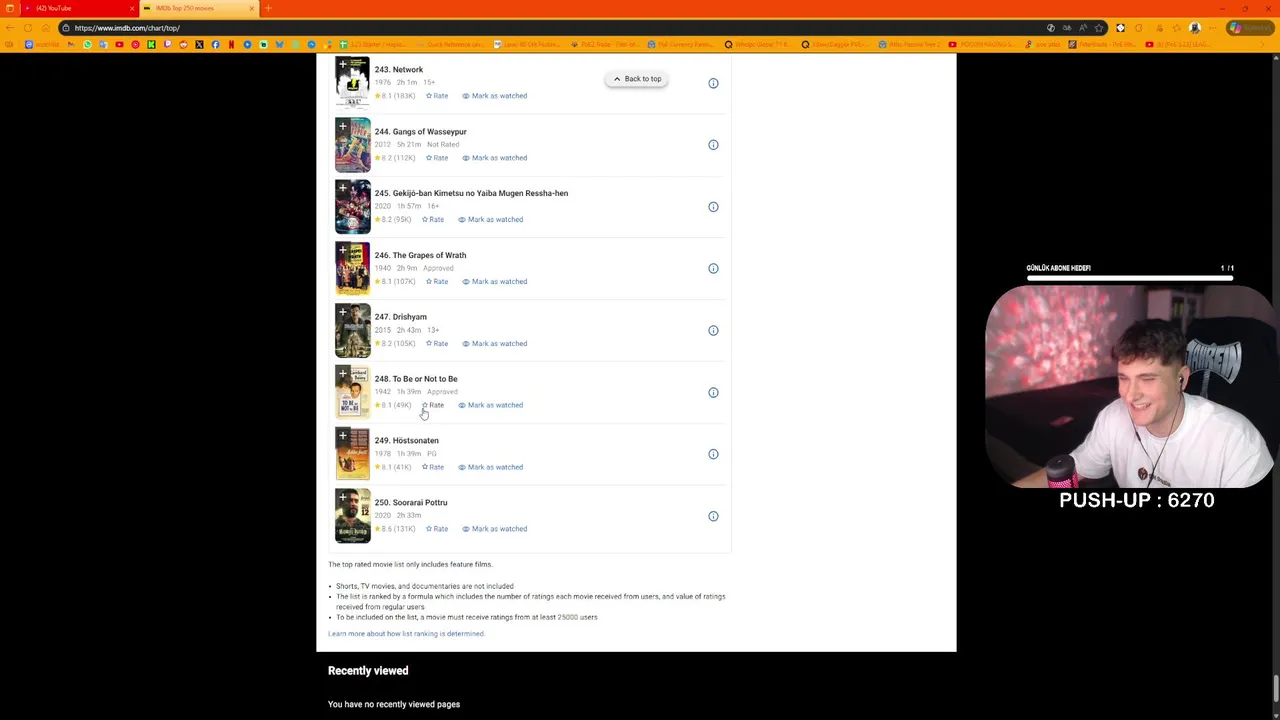Screen dimensions: 1280x720
Task: Open info icon for The Grapes of Wrath
Action: [x=713, y=268]
